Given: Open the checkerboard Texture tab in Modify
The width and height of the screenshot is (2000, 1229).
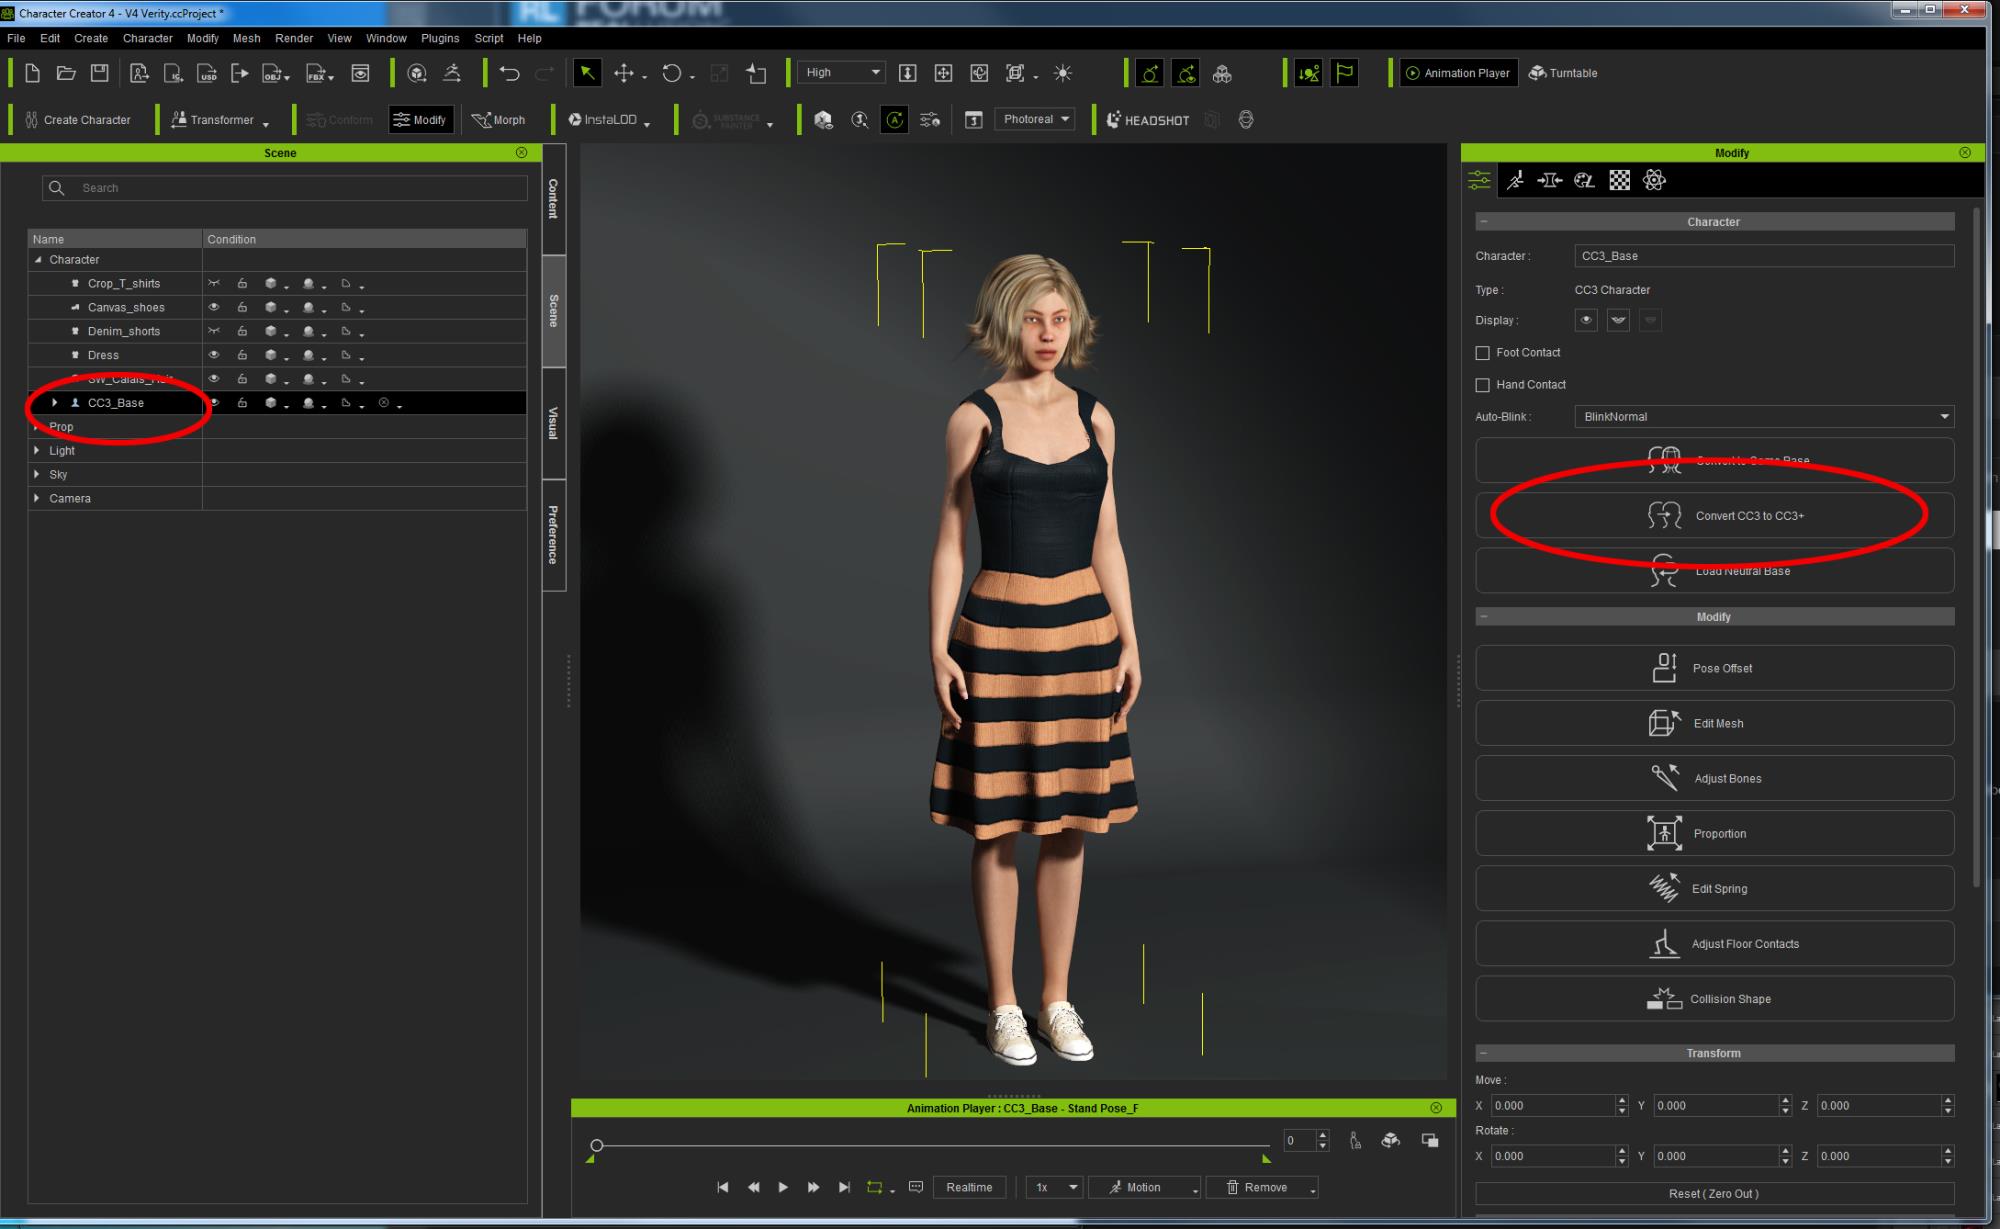Looking at the screenshot, I should (1619, 180).
